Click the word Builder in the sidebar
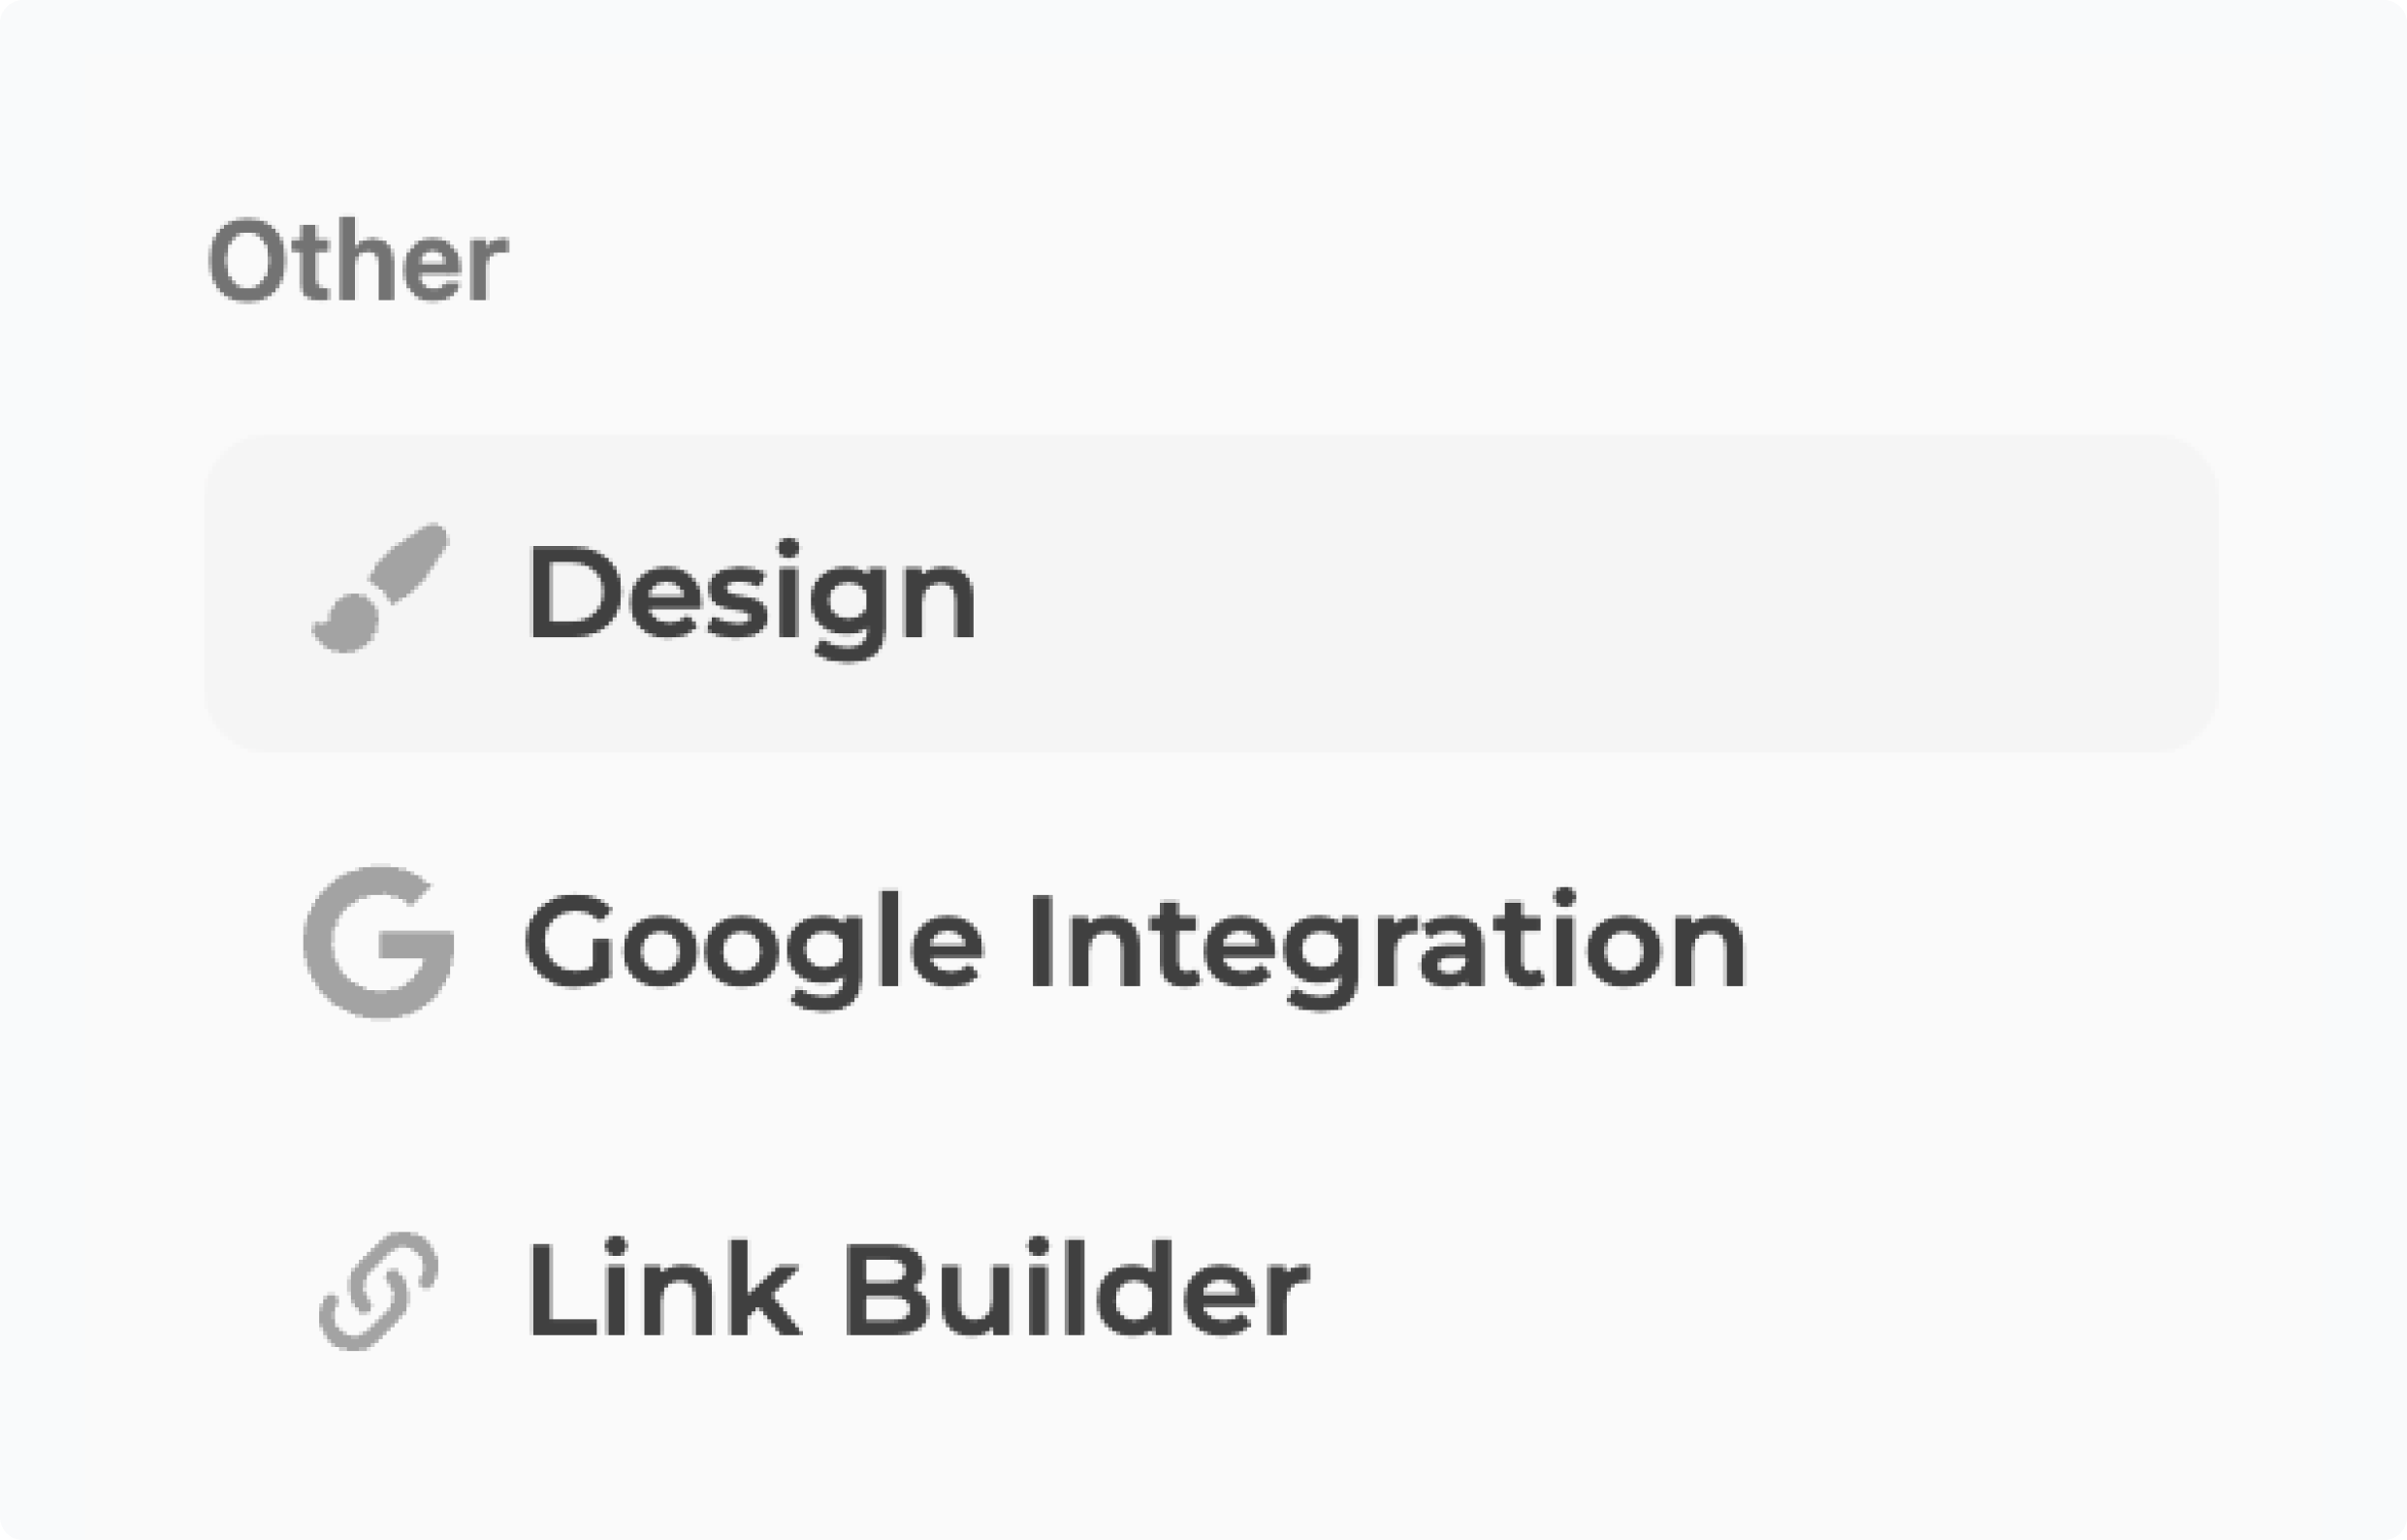The width and height of the screenshot is (2407, 1540). [1076, 1290]
